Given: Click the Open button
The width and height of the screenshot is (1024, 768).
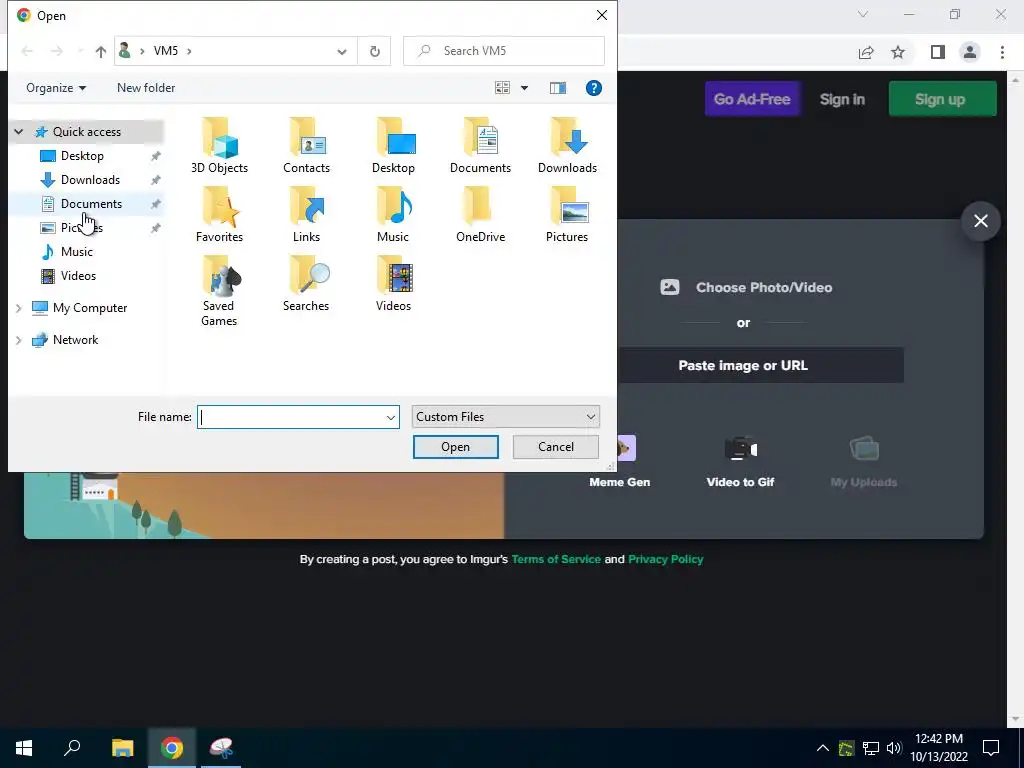Looking at the screenshot, I should 455,447.
